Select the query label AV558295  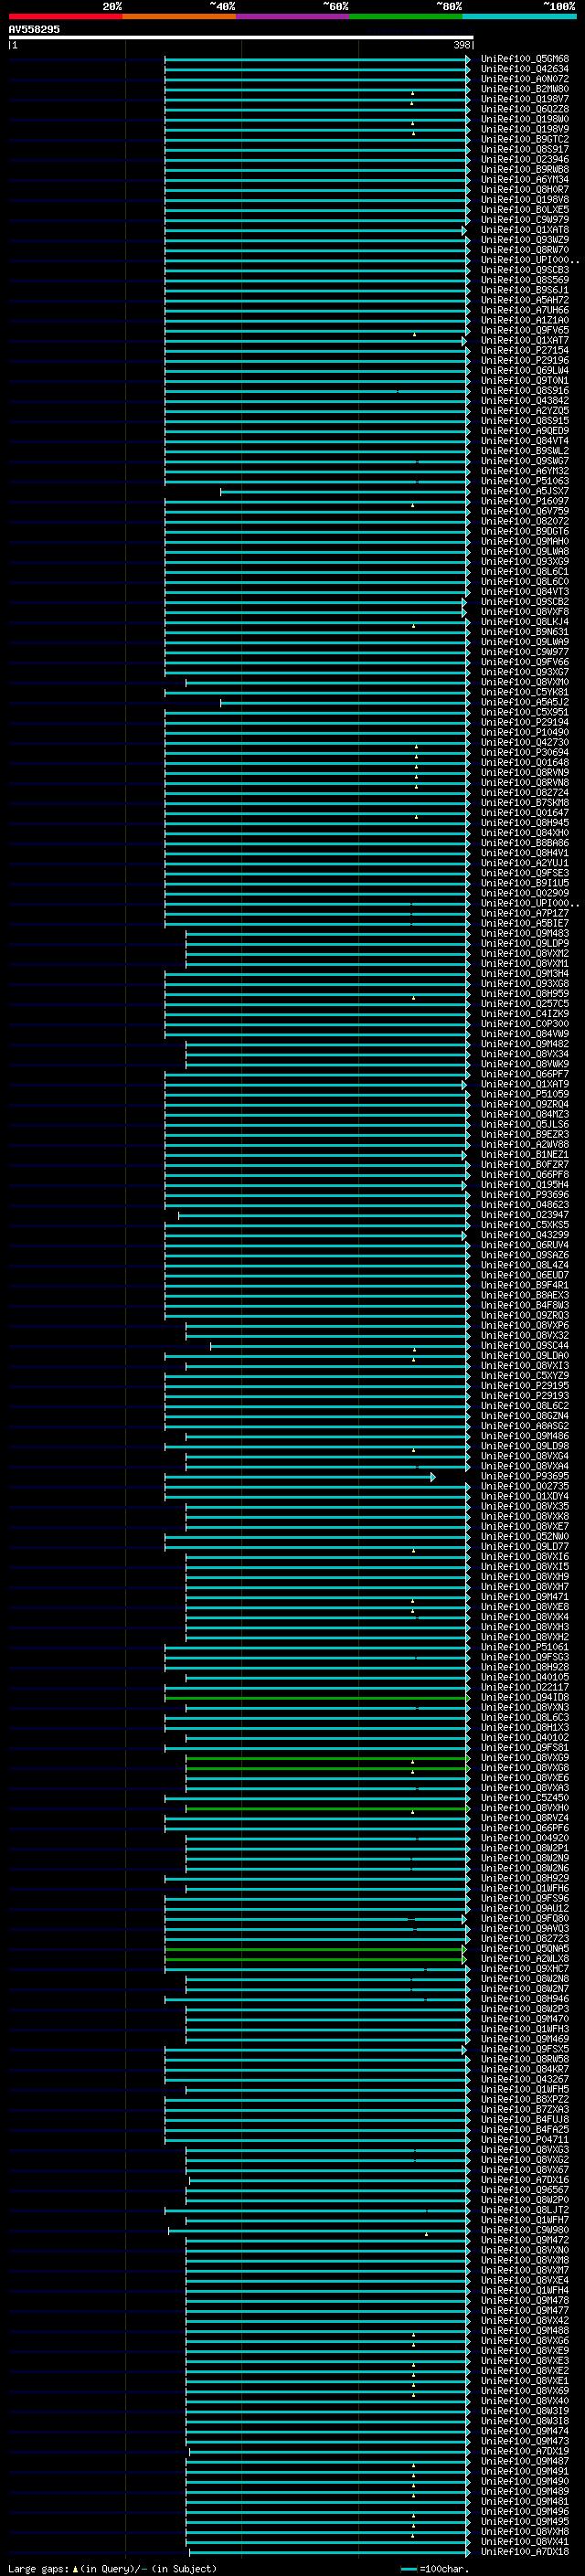click(x=34, y=30)
